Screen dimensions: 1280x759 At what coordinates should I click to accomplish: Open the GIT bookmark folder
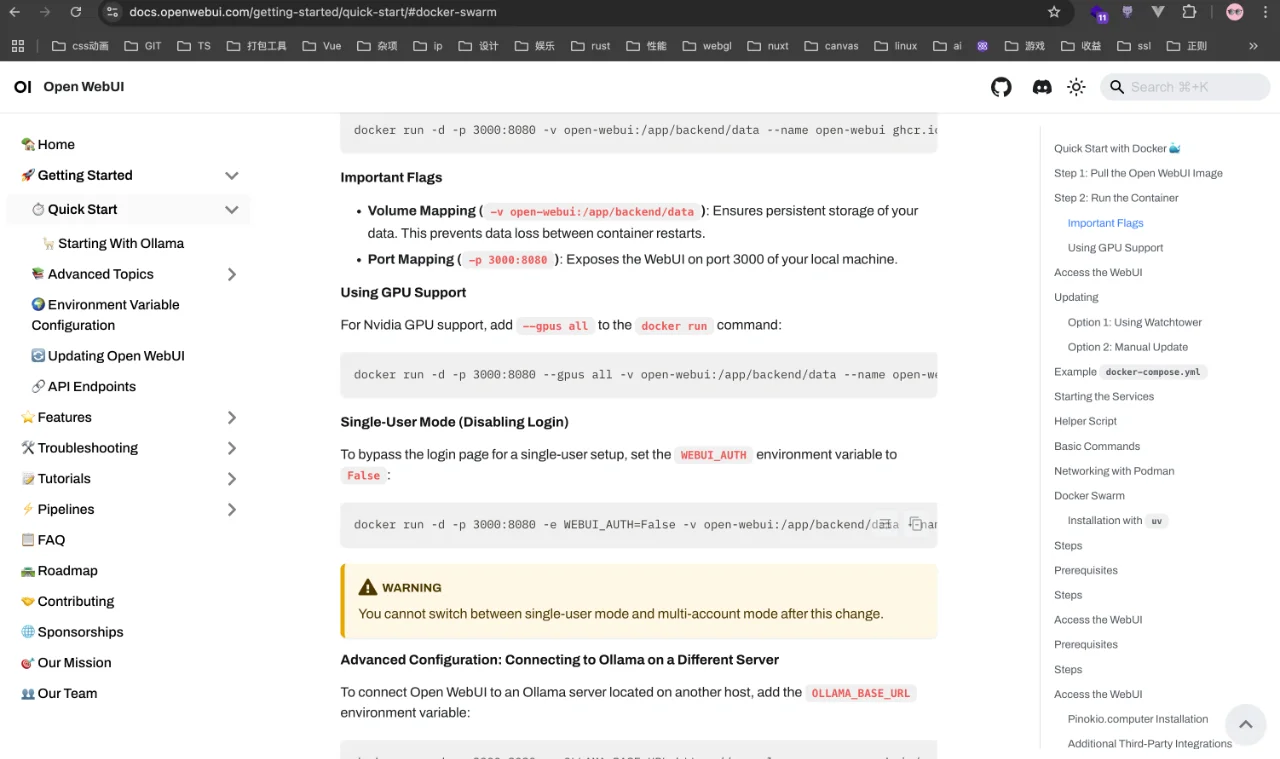tap(143, 46)
